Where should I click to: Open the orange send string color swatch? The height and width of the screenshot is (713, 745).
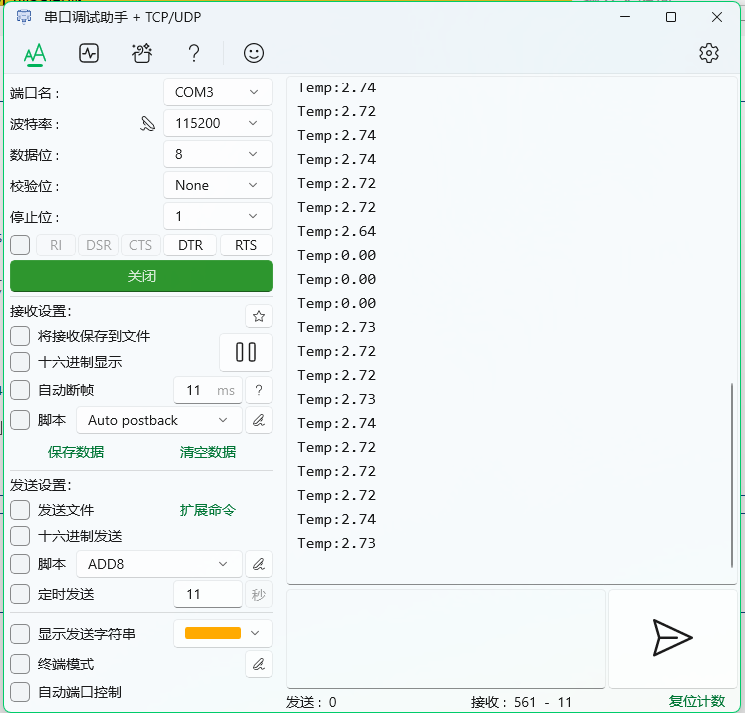point(222,633)
